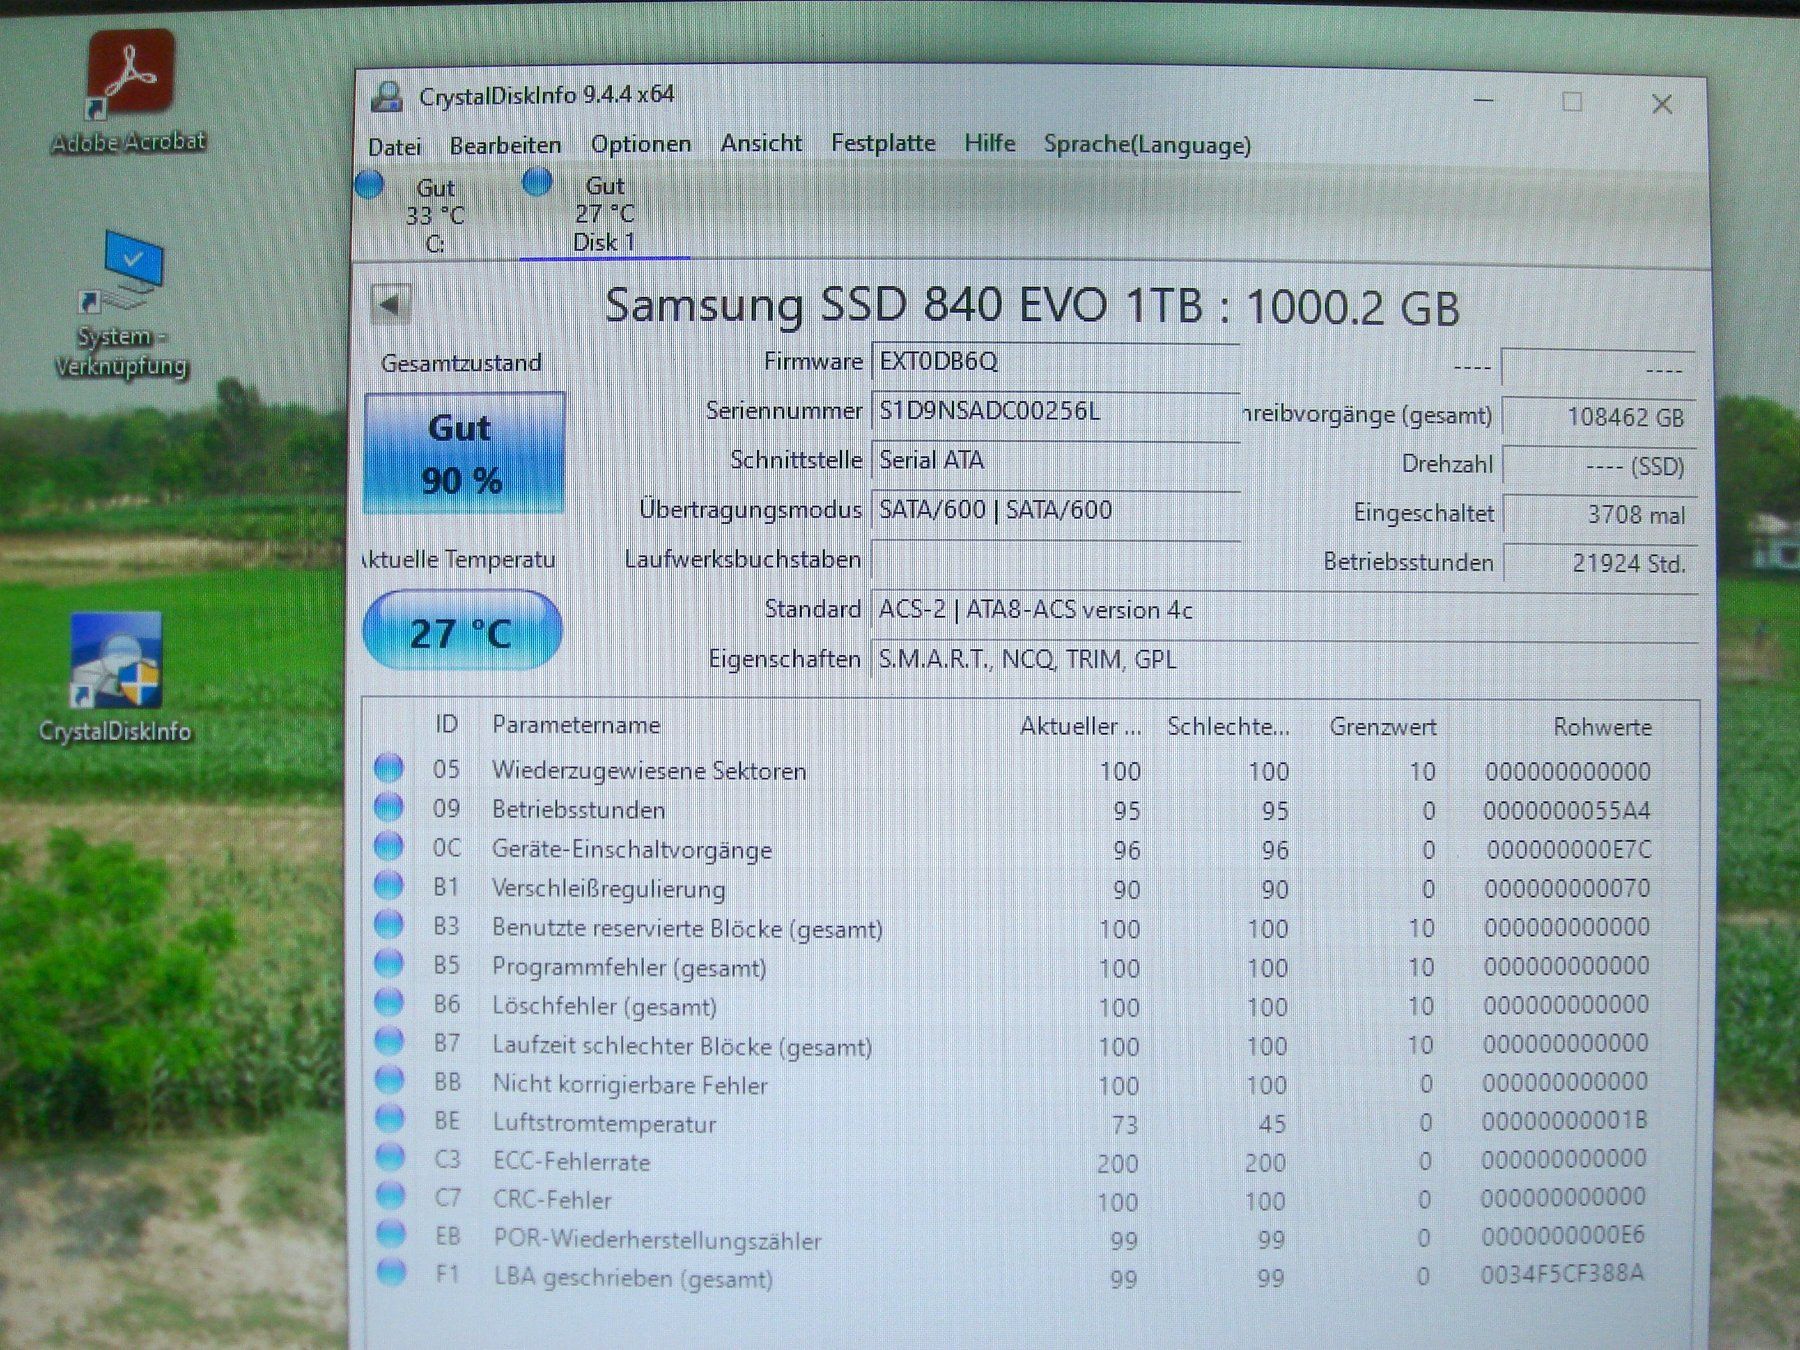This screenshot has width=1800, height=1350.
Task: Click status orb for CRC-Fehler
Action: (390, 1196)
